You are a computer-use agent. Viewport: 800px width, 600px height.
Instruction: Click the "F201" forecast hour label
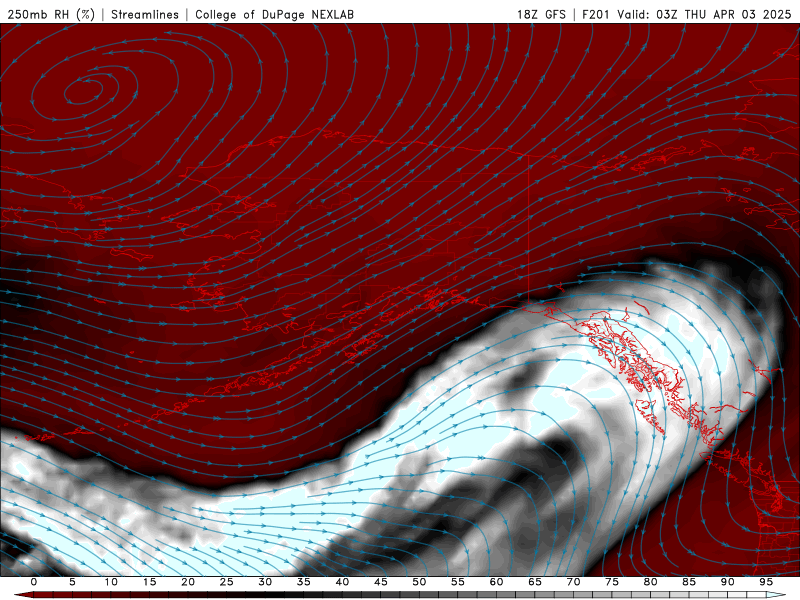(x=596, y=14)
